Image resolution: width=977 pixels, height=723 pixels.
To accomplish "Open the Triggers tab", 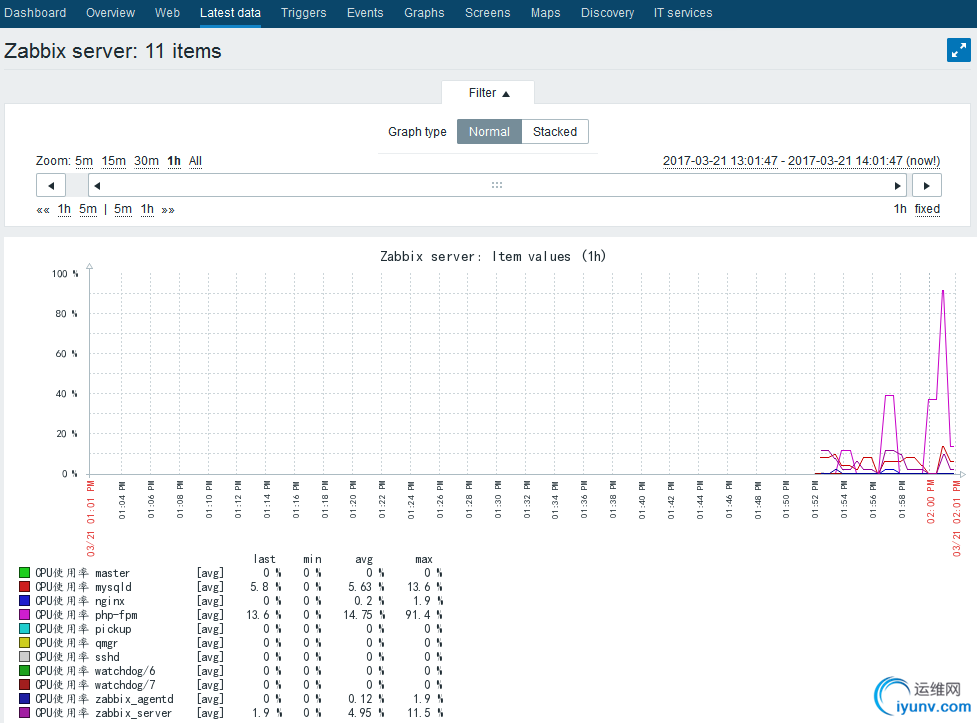I will 303,12.
